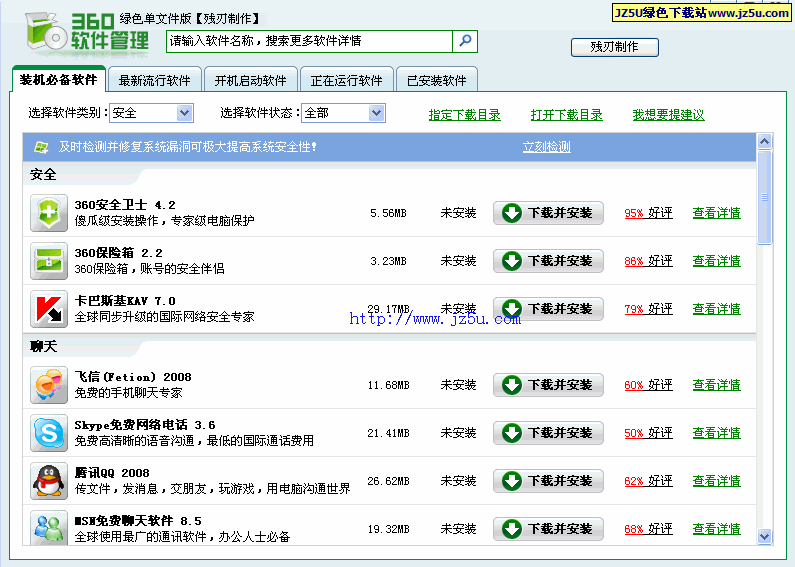
Task: Click the 安全 category header
Action: (43, 174)
